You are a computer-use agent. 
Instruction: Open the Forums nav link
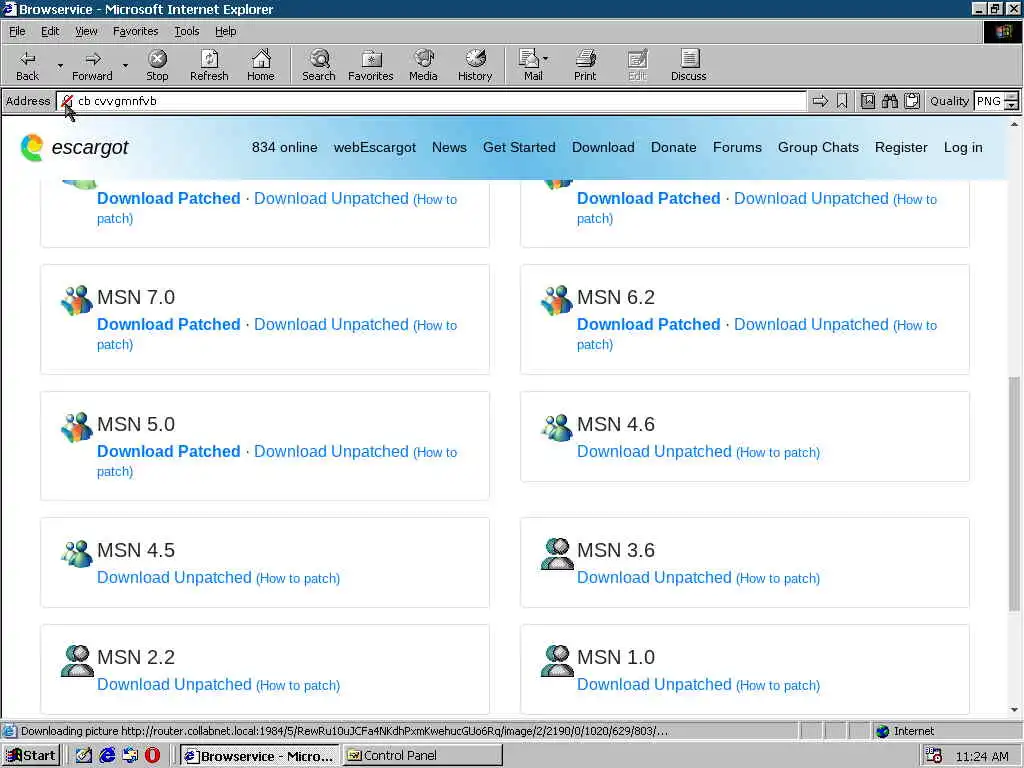click(737, 148)
